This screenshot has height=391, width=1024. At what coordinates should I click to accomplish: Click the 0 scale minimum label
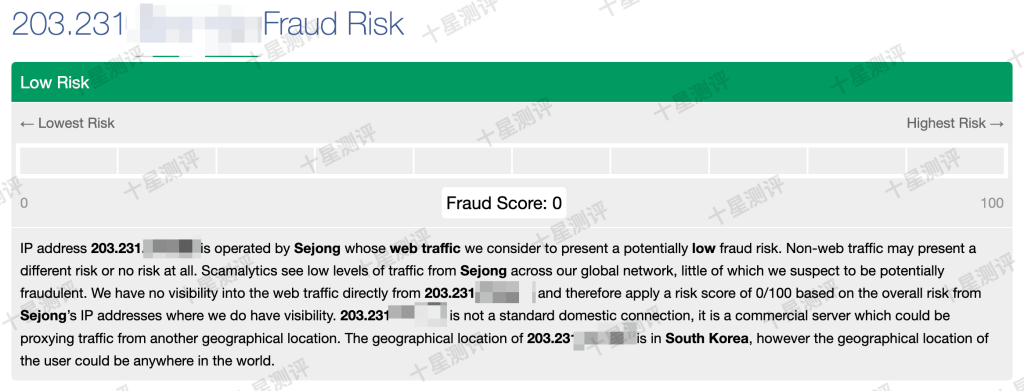pyautogui.click(x=24, y=203)
